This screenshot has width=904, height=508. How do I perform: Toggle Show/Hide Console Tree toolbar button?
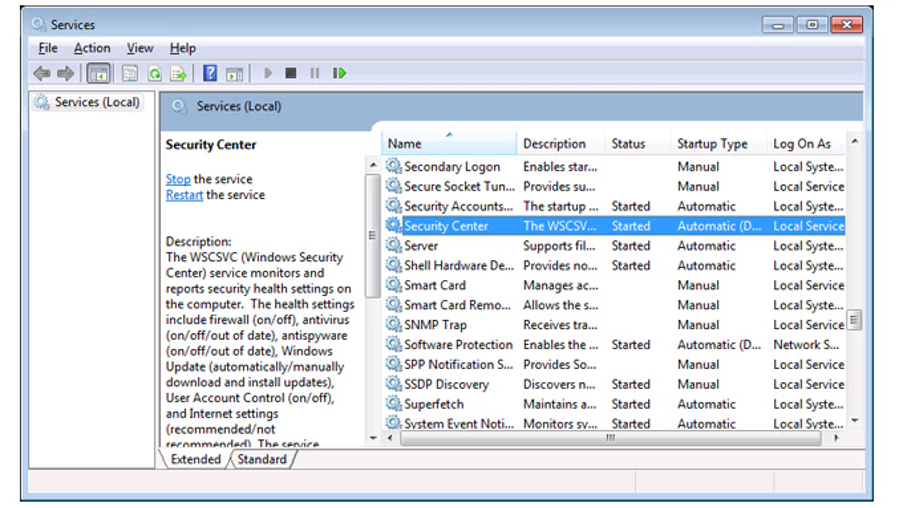(x=98, y=73)
